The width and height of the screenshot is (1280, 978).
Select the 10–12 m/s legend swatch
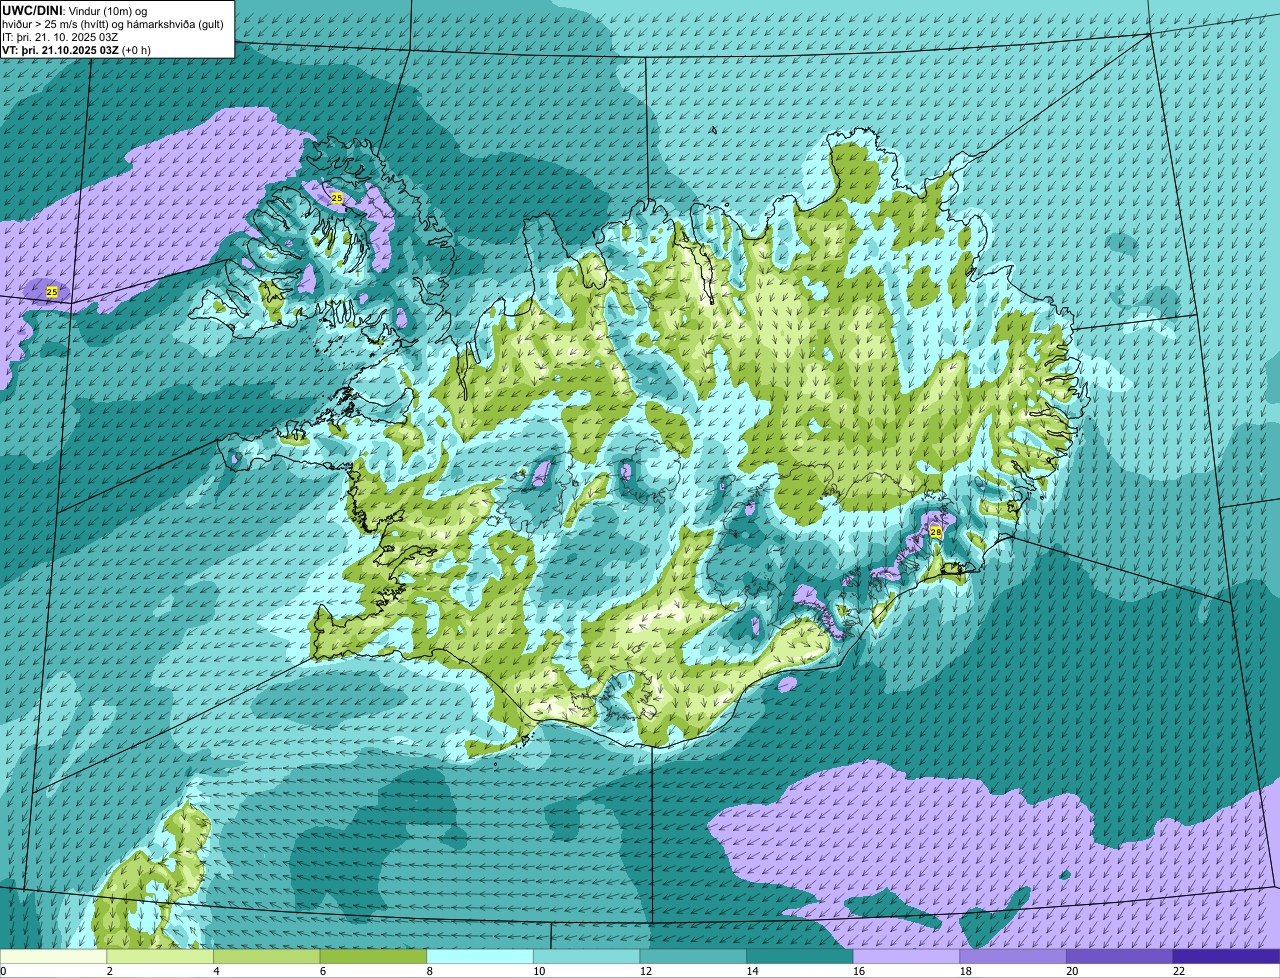click(587, 956)
